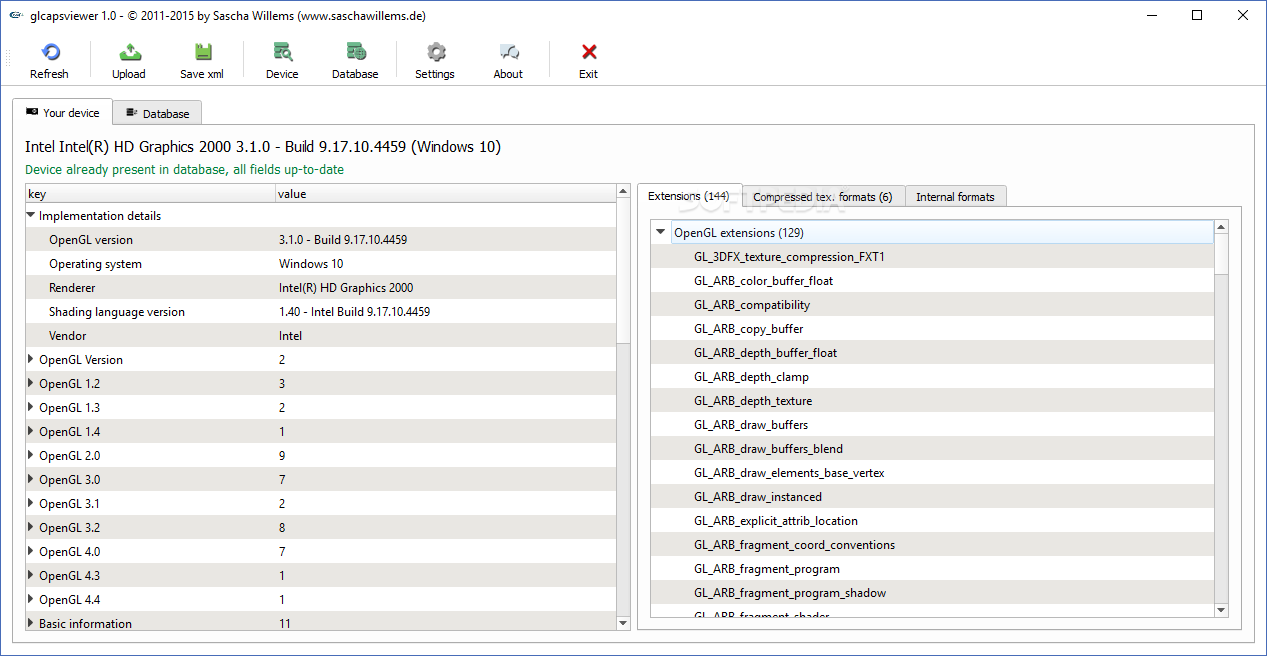The width and height of the screenshot is (1267, 656).
Task: Collapse the OpenGL extensions (129) group
Action: [660, 232]
